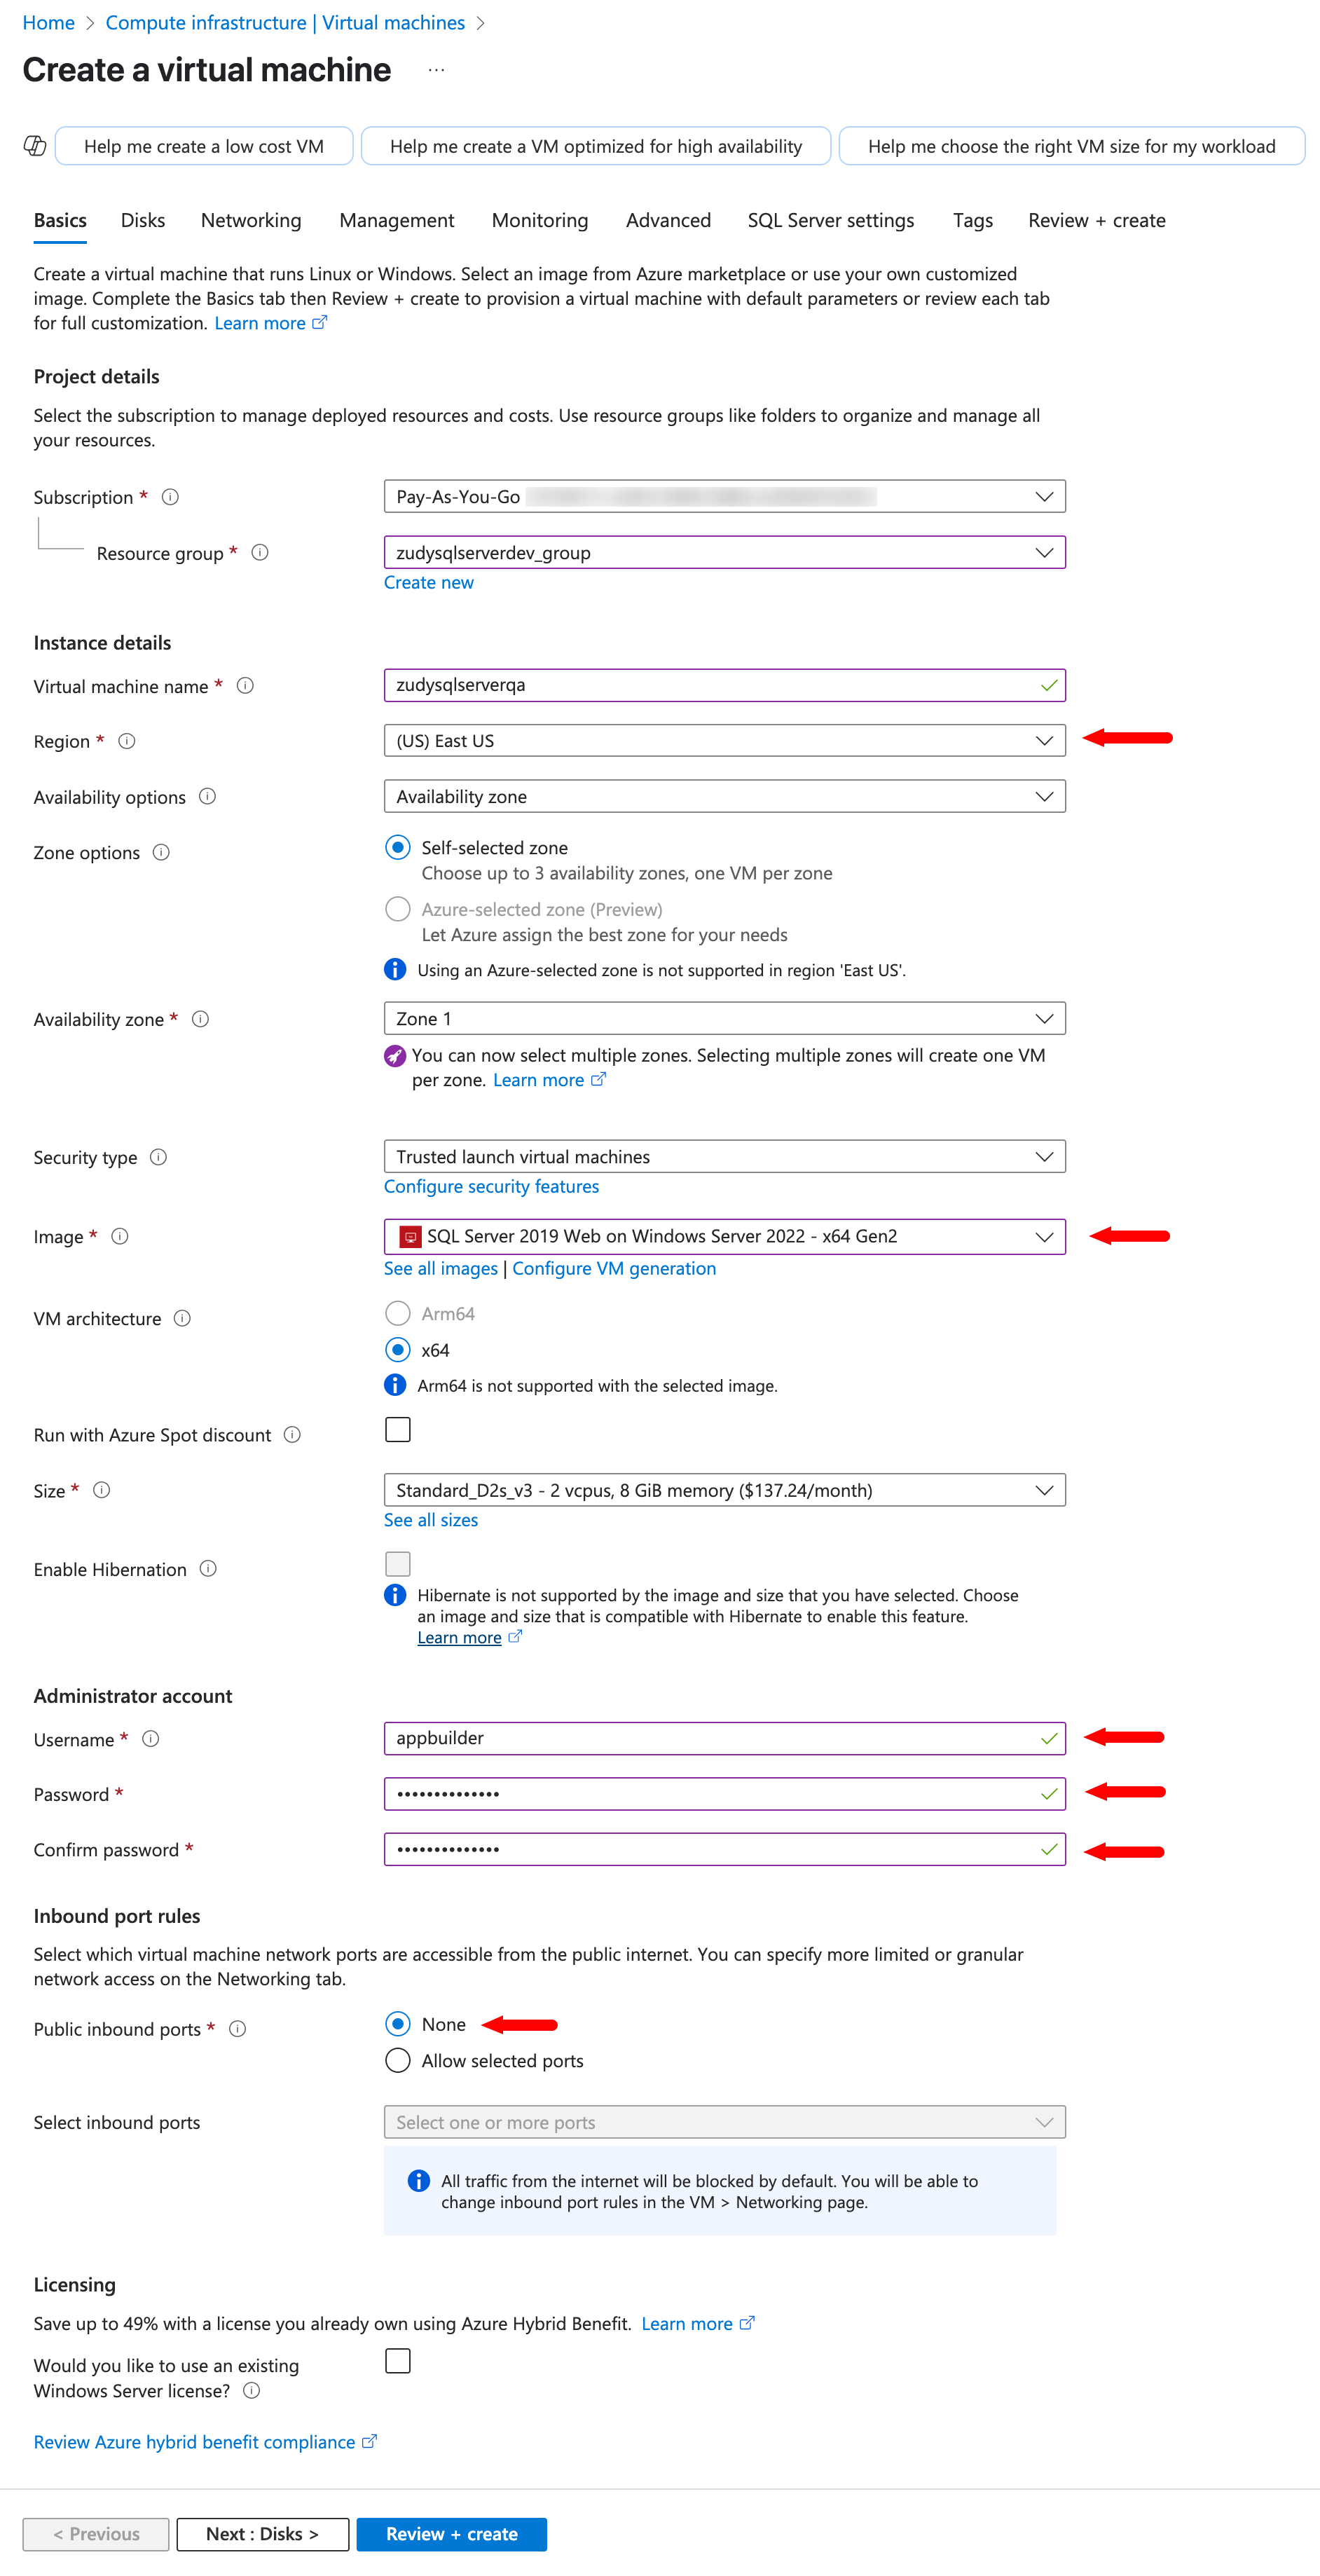Expand the Region dropdown showing East US

pyautogui.click(x=724, y=741)
